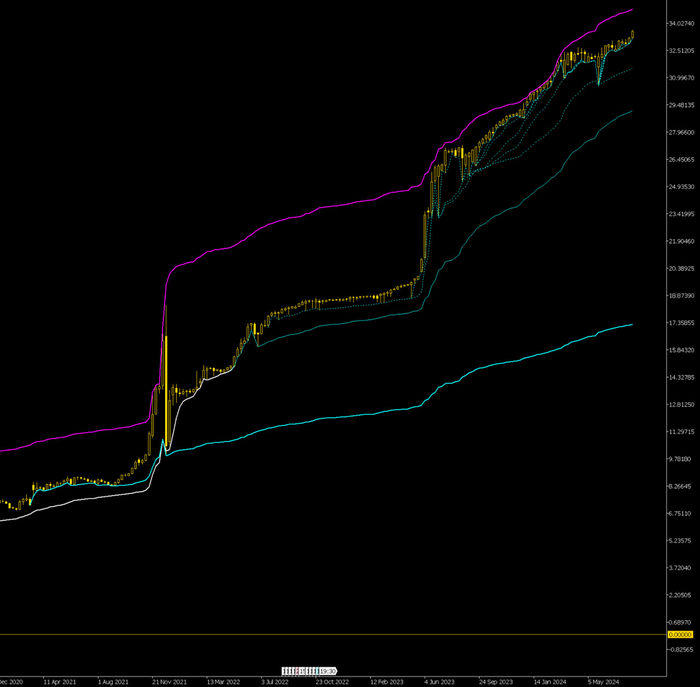The height and width of the screenshot is (687, 700).
Task: Select the yellow horizontal zero line
Action: (x=333, y=634)
